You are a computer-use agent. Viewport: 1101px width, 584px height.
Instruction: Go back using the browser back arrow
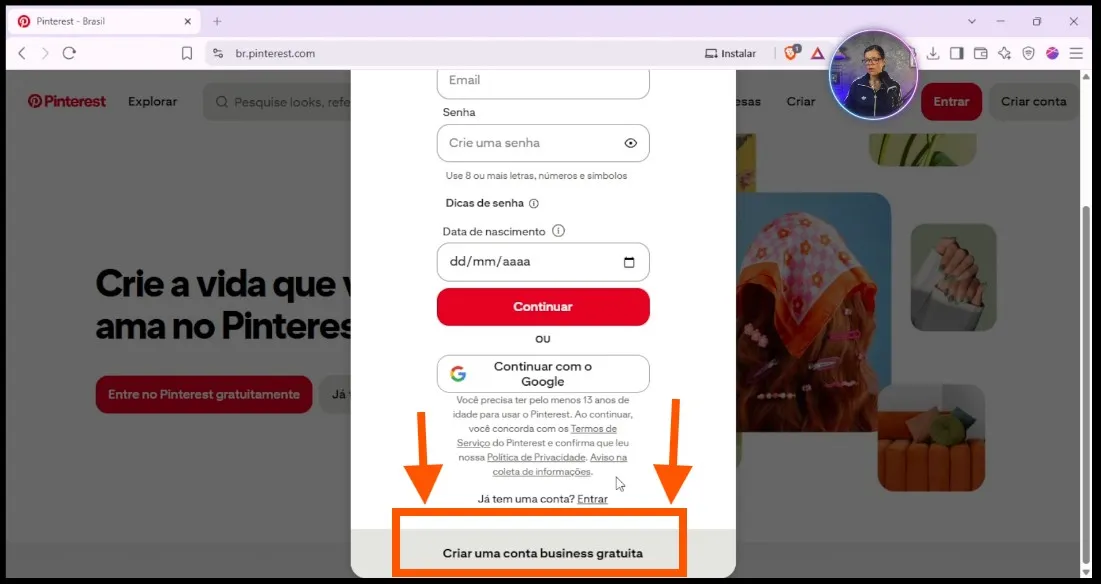pos(22,53)
